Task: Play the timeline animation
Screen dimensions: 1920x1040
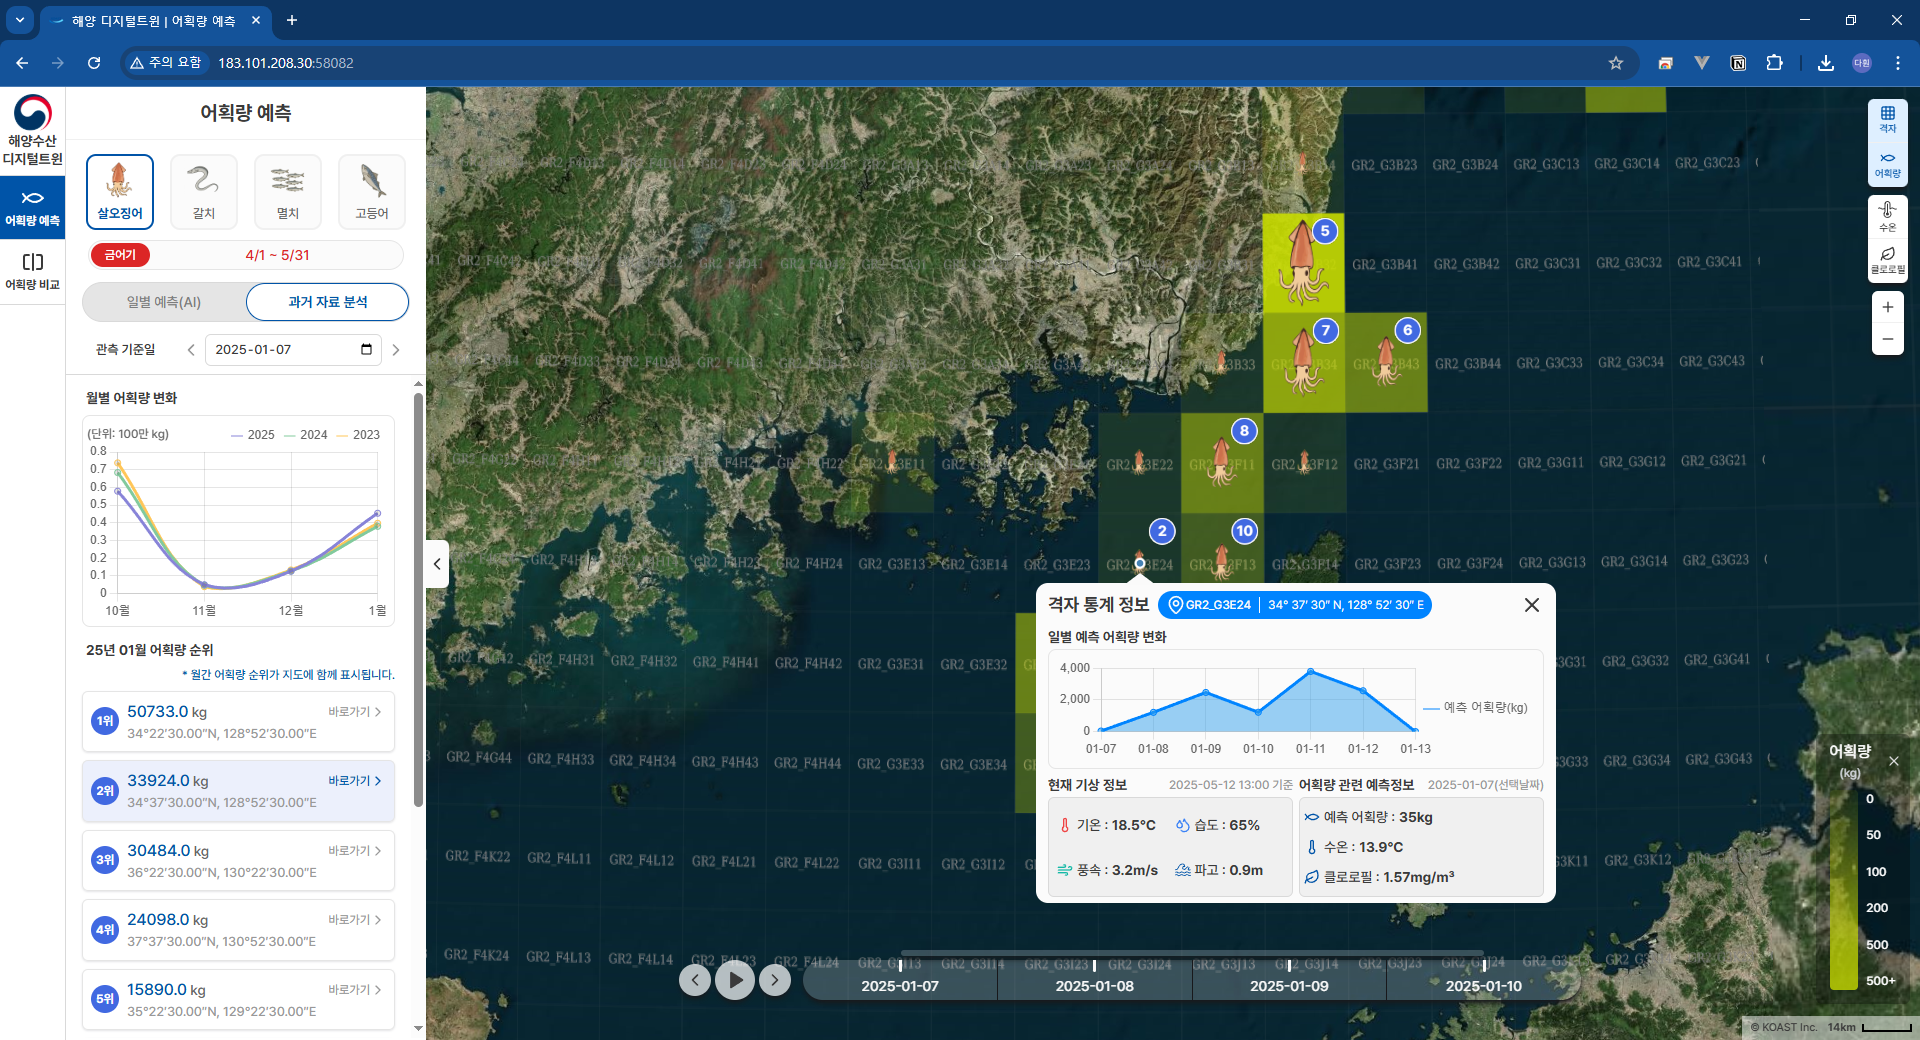Action: click(x=735, y=980)
